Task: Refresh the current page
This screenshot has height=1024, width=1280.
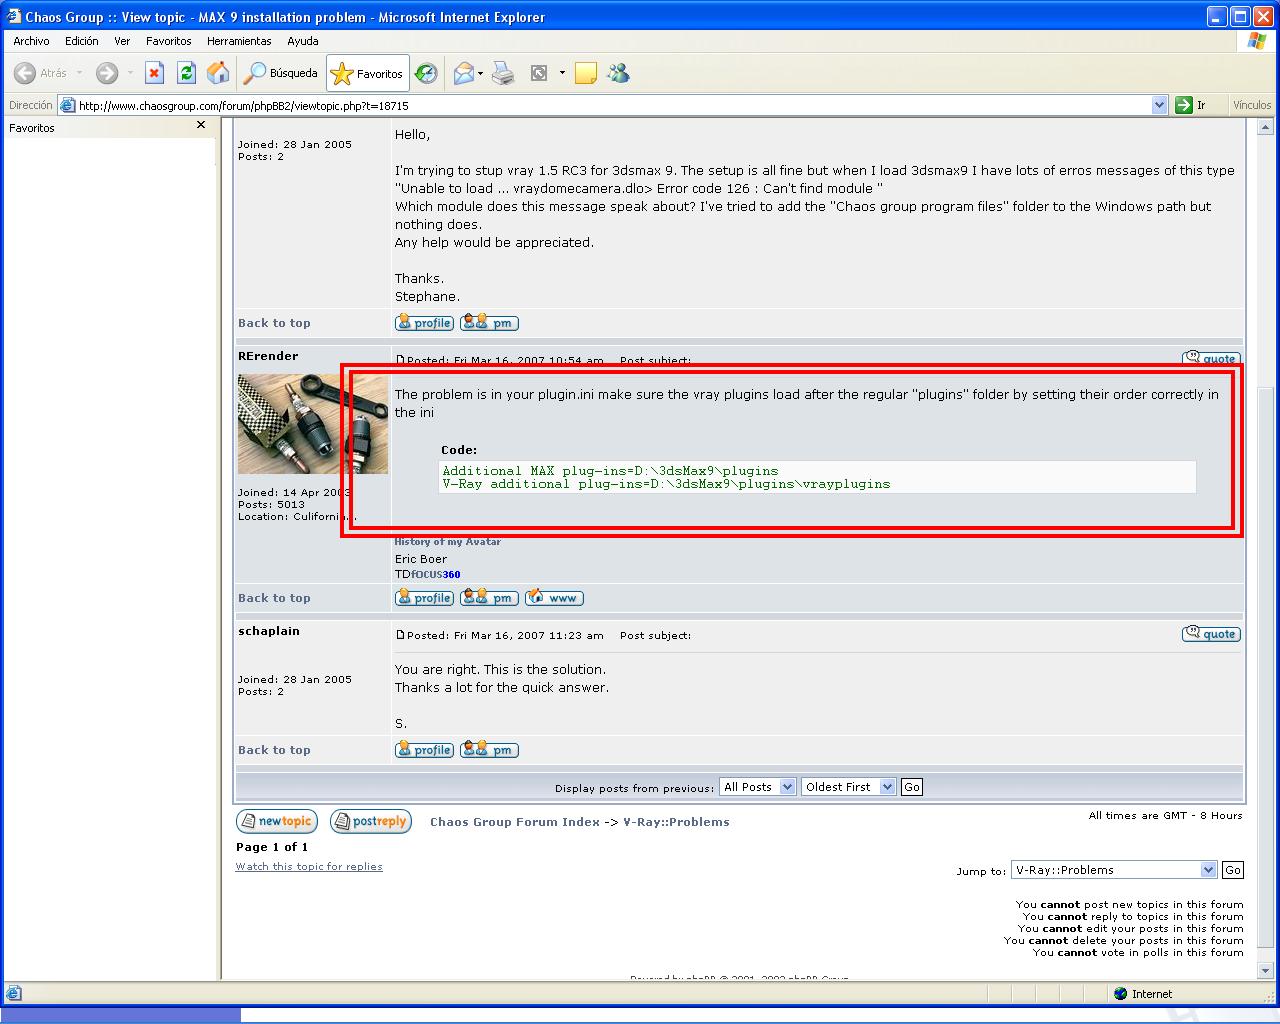Action: [x=186, y=73]
